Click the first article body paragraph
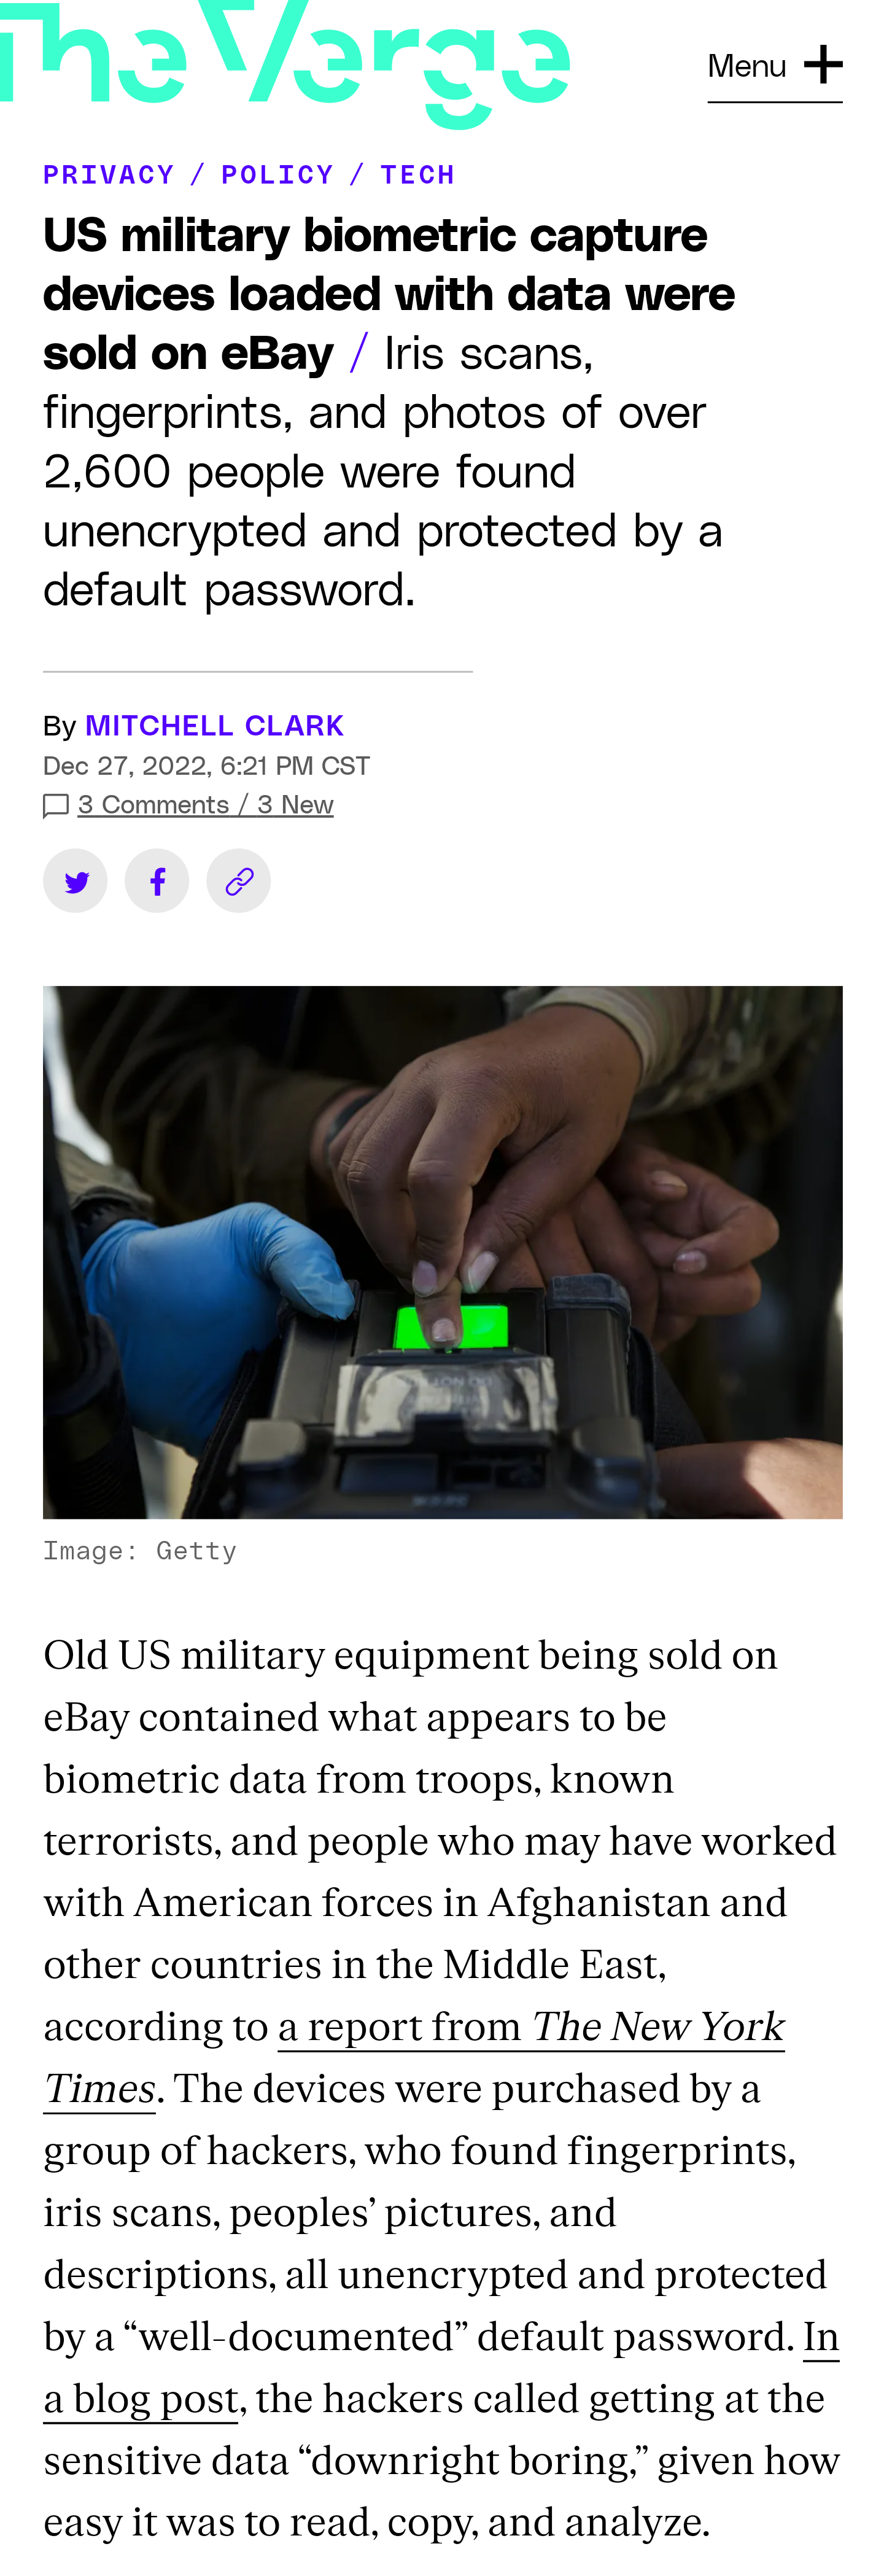 [x=440, y=1840]
